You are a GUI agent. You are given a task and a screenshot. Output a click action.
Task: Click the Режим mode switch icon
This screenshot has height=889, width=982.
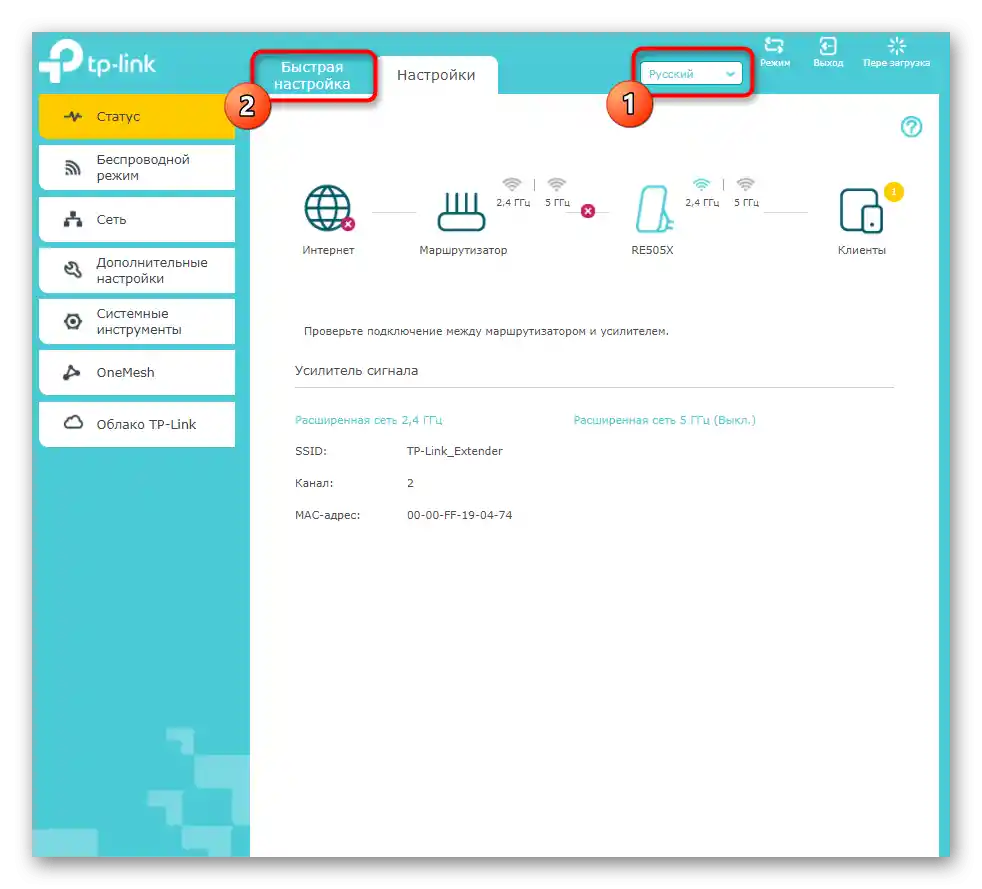pos(774,46)
